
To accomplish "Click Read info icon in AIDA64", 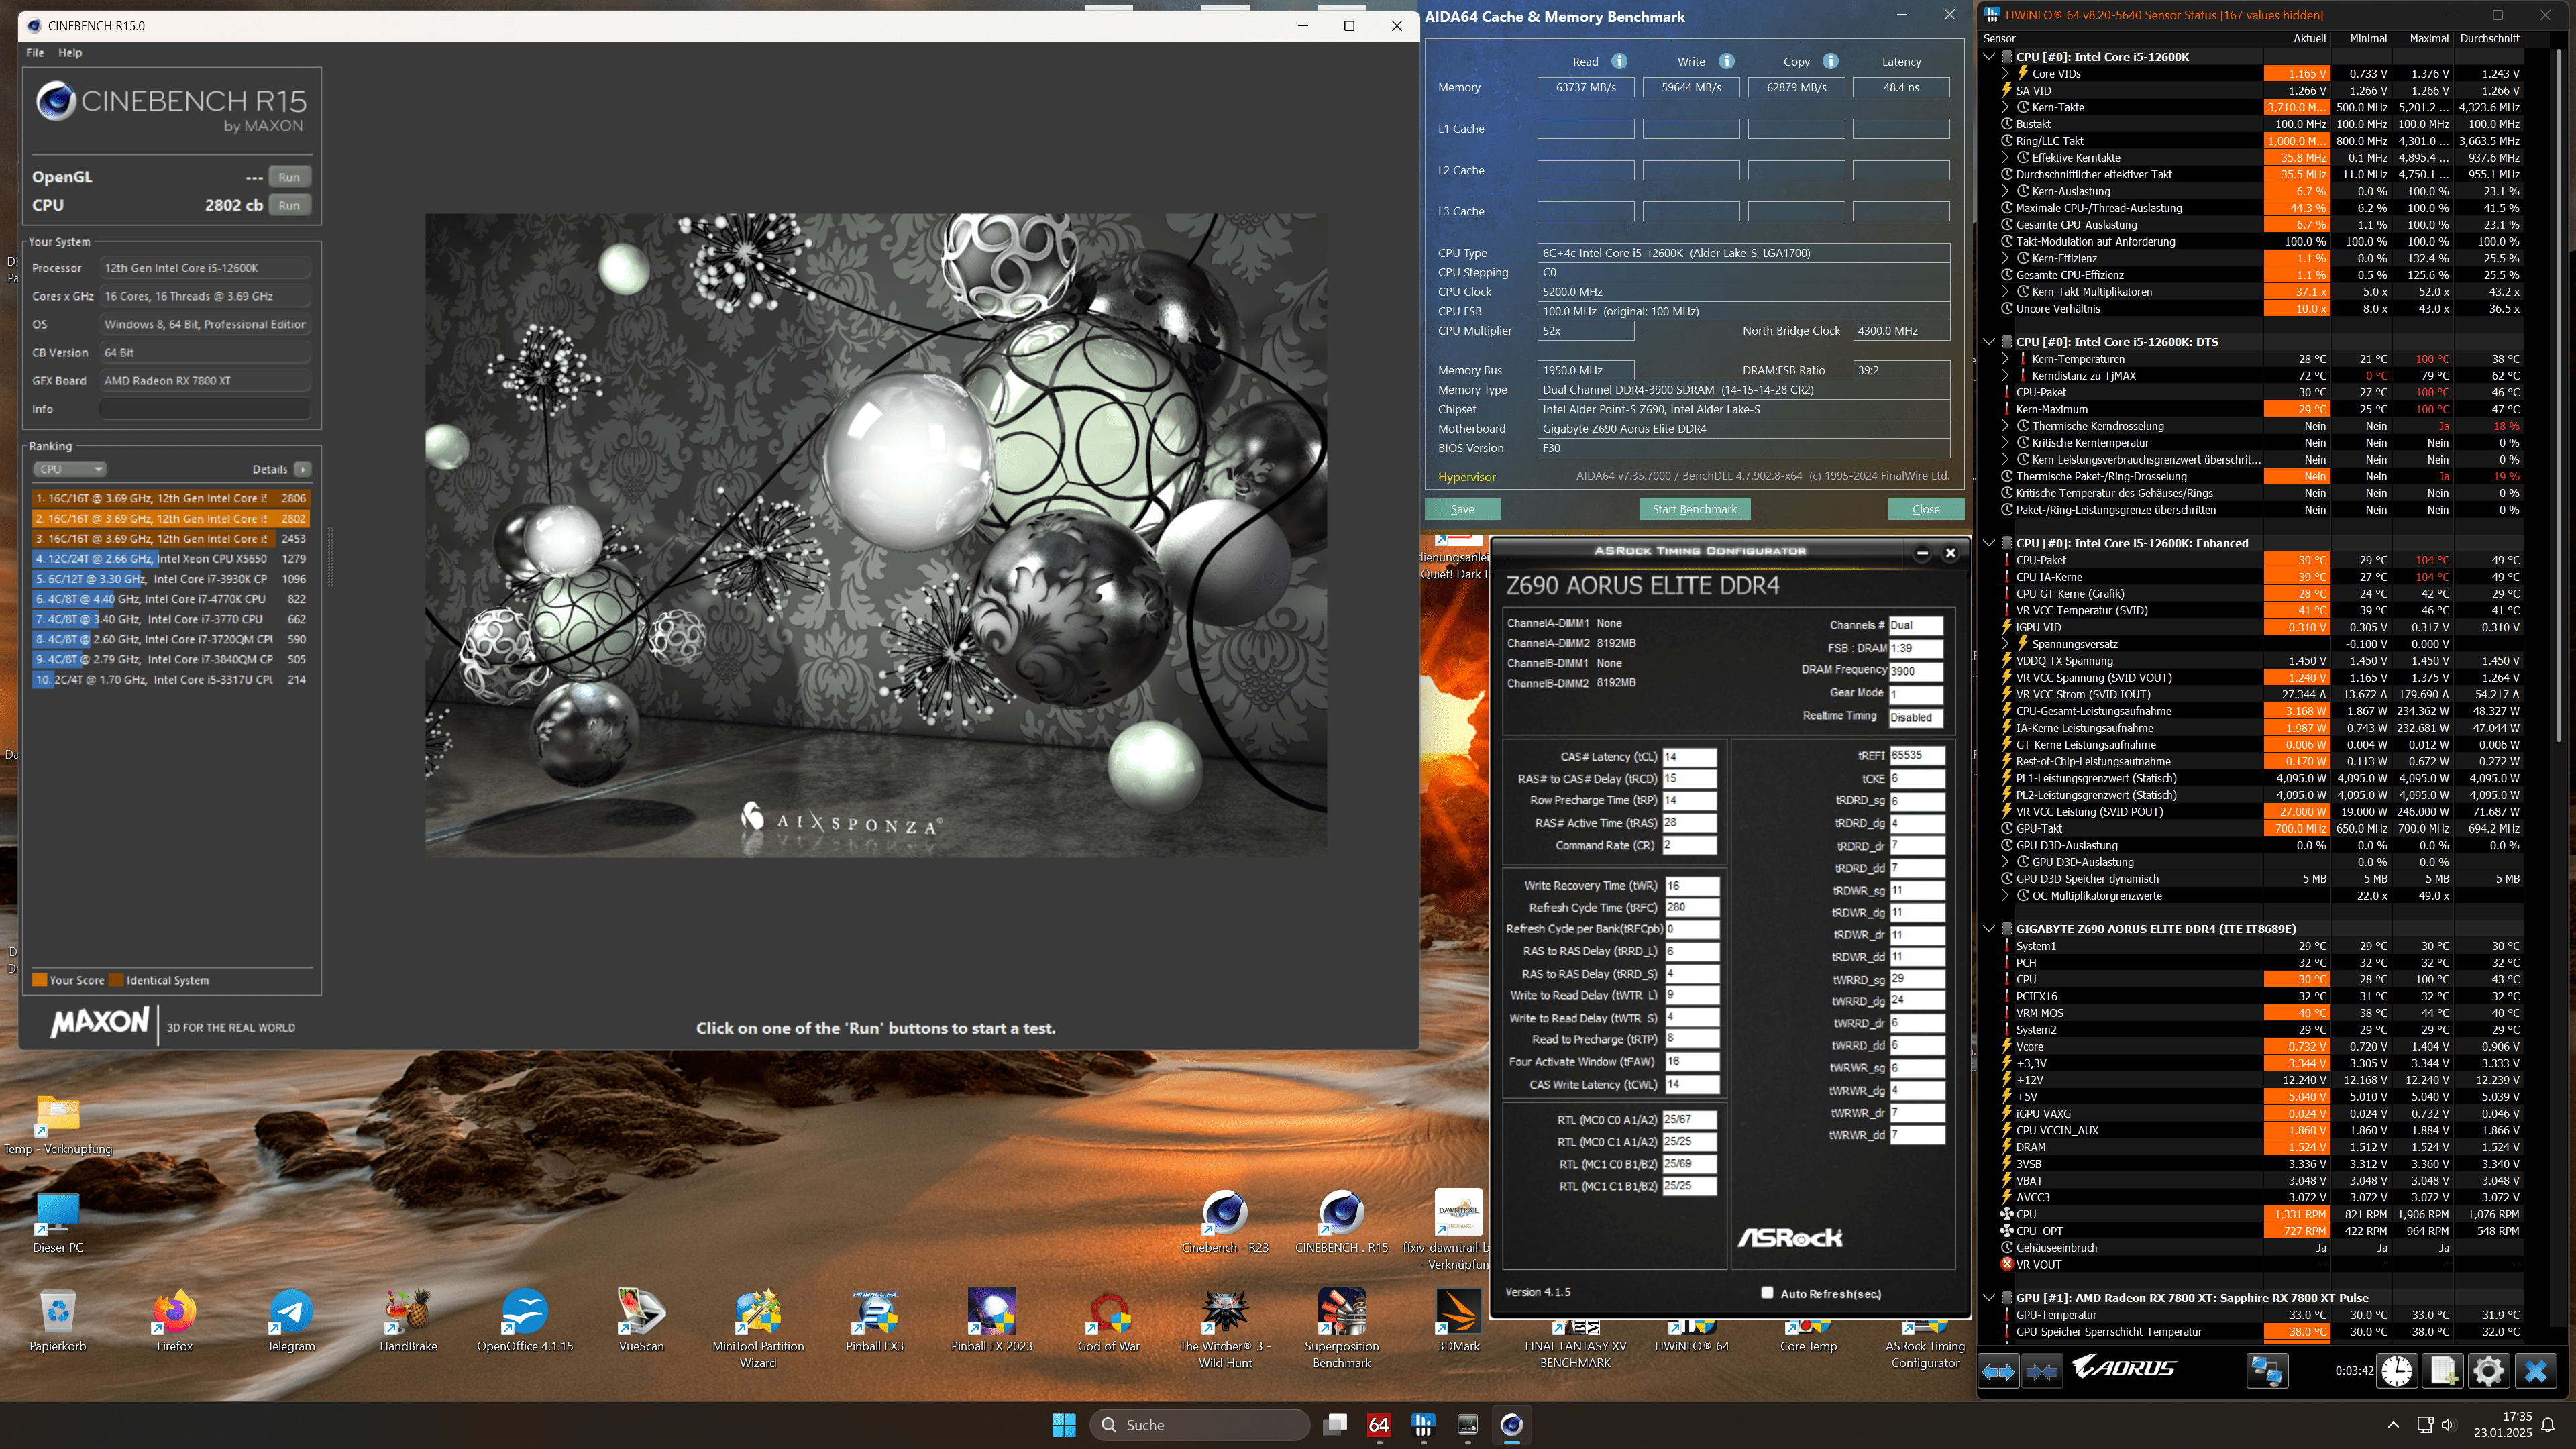I will [1619, 61].
